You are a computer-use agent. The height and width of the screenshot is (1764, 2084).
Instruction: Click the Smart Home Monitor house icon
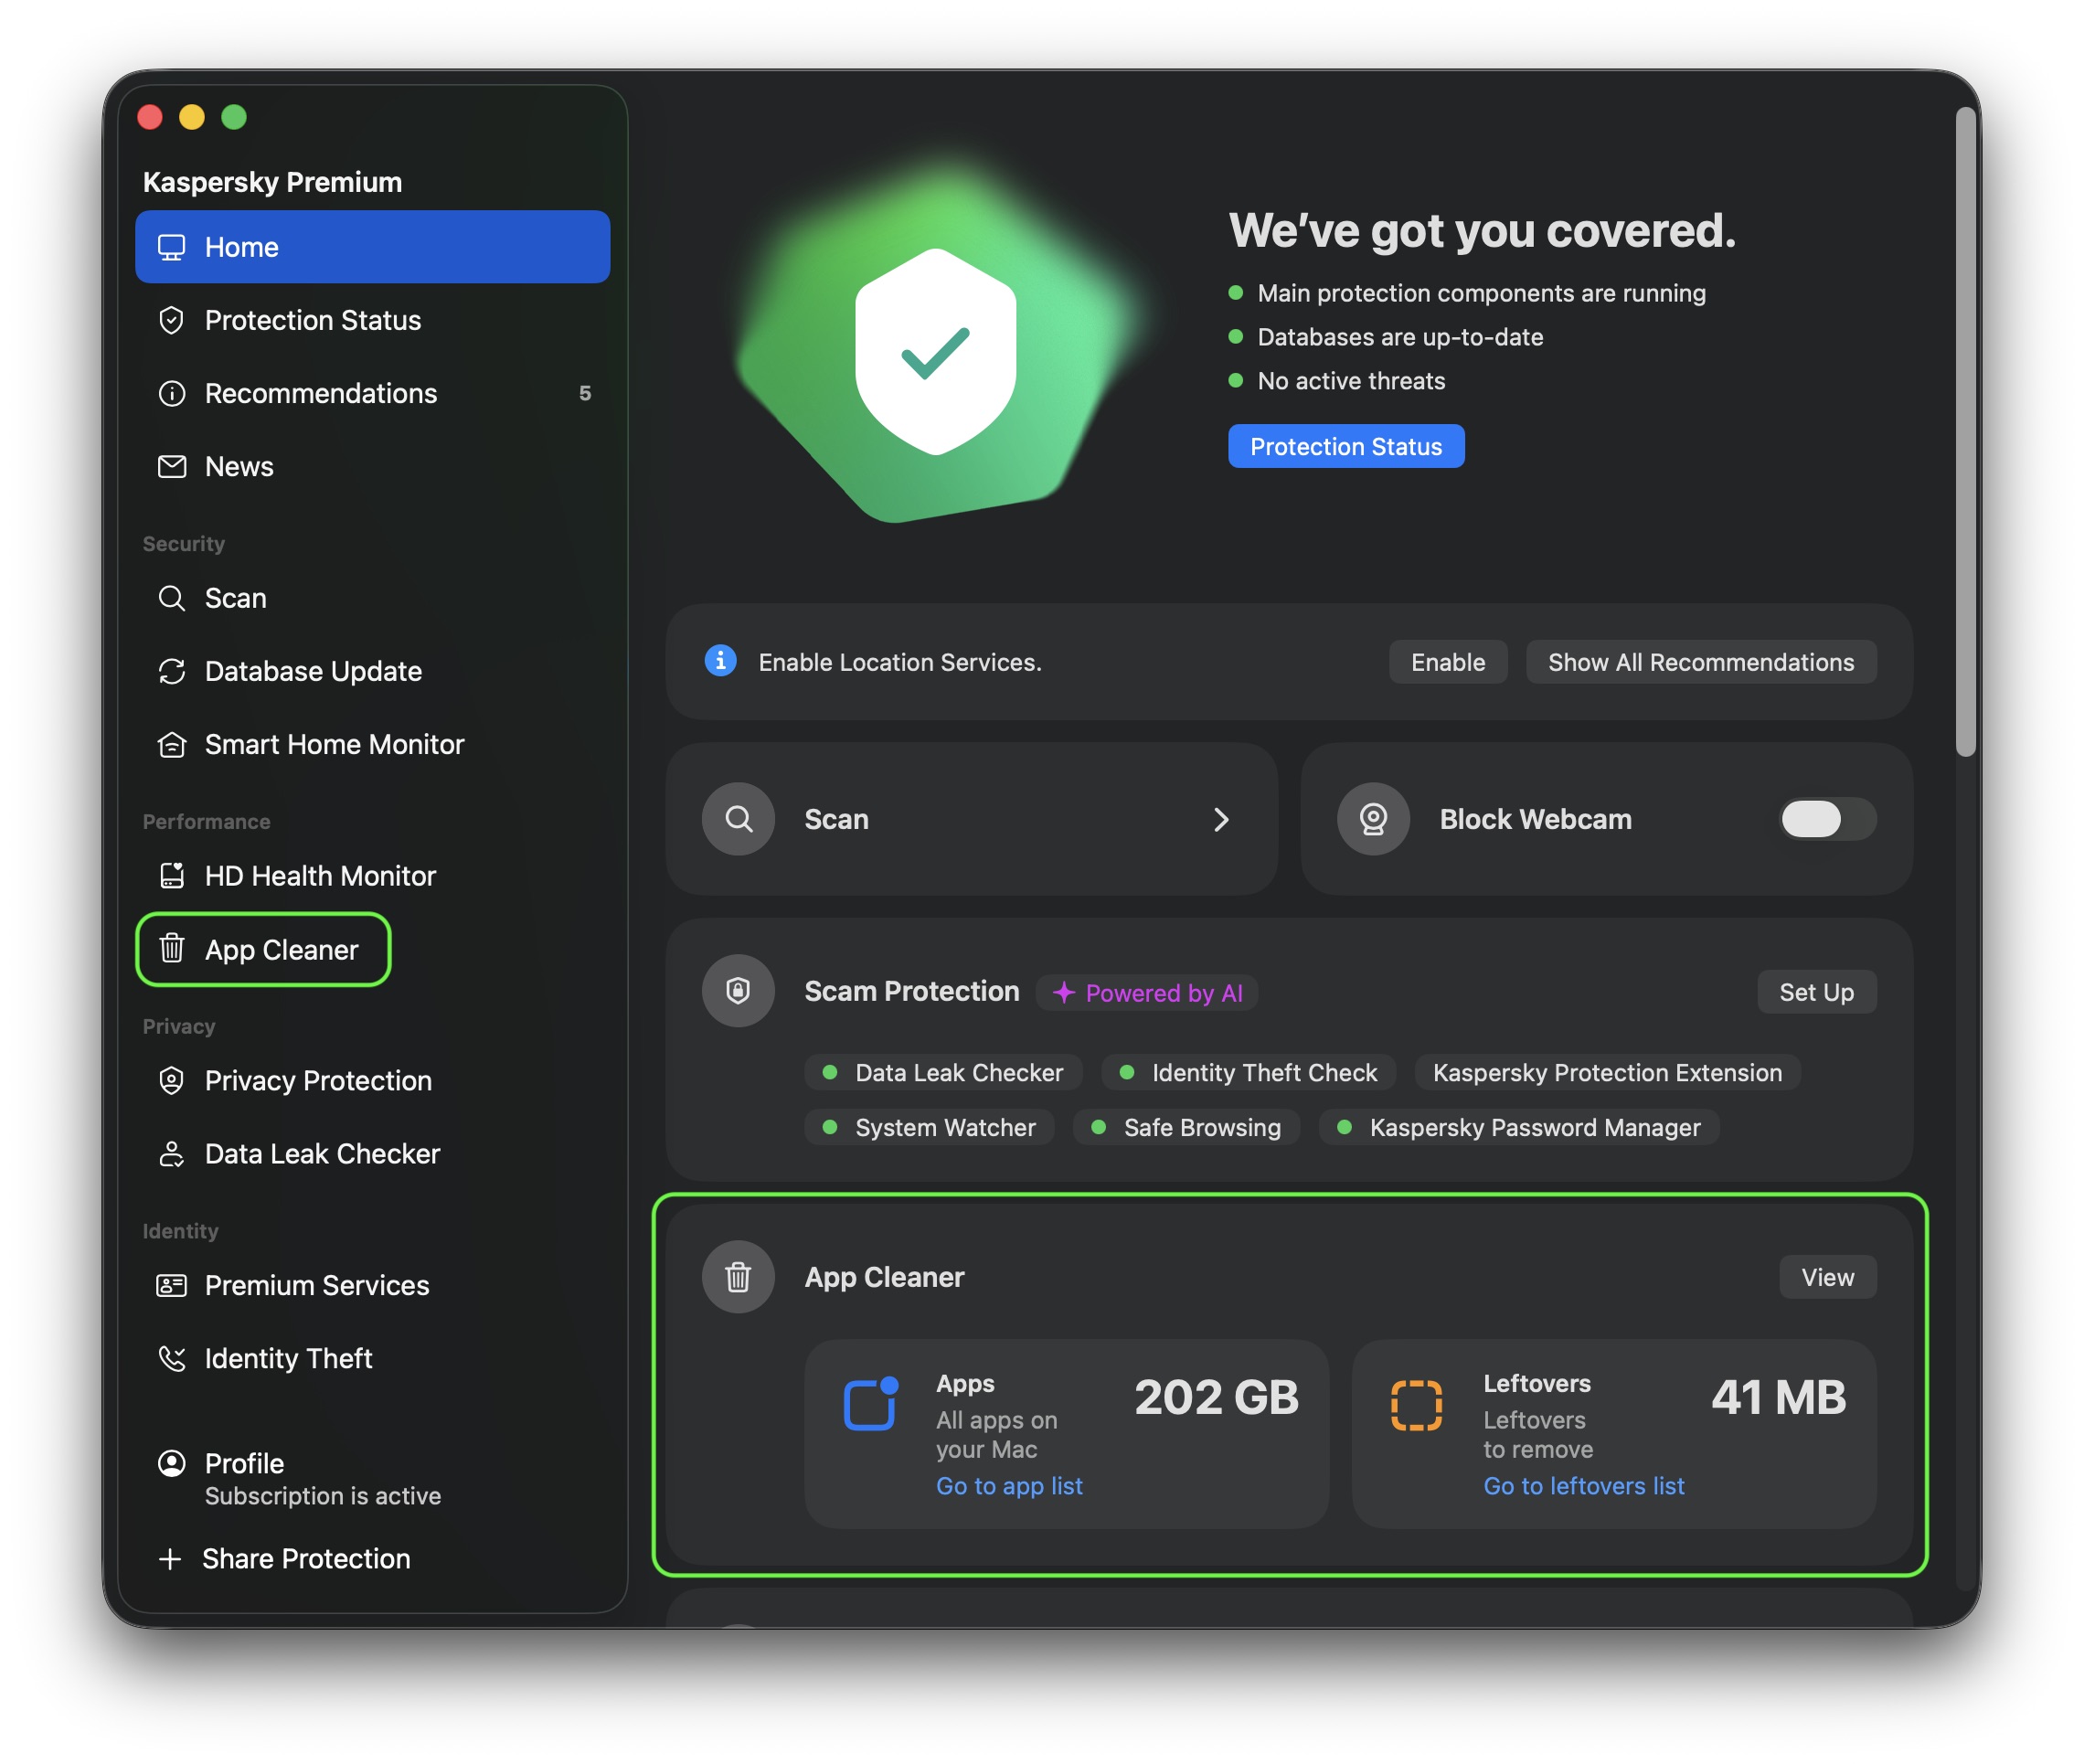(x=171, y=744)
